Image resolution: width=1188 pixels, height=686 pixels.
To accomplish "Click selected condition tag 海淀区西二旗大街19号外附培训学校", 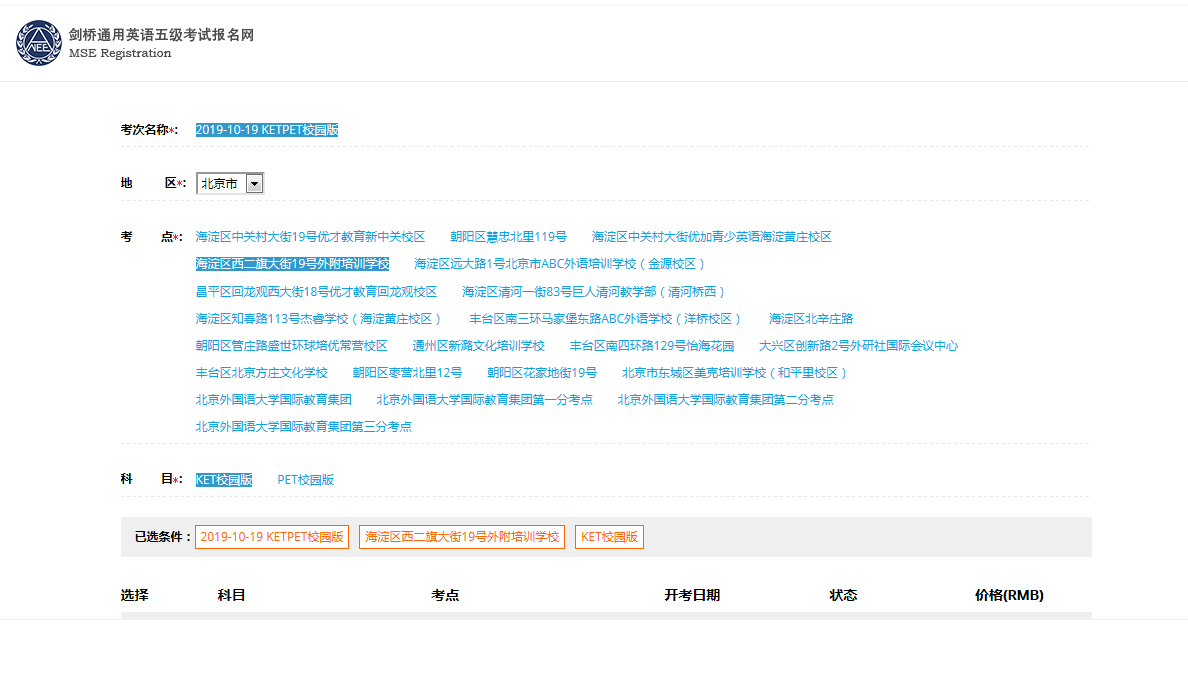I will pos(462,537).
